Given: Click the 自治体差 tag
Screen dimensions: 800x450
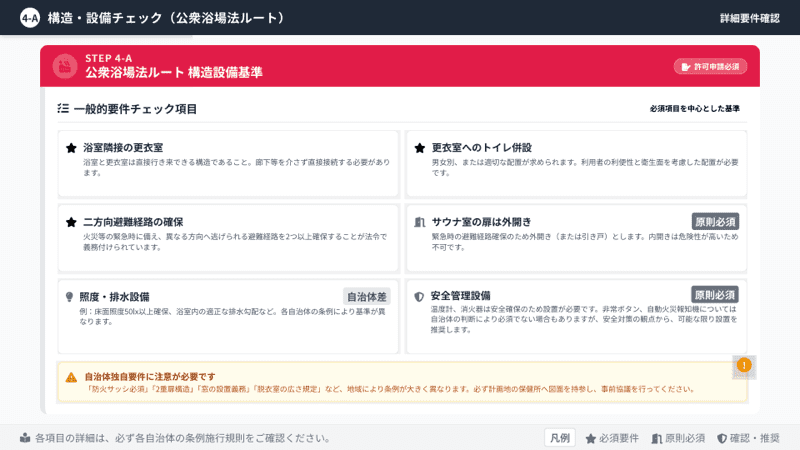Looking at the screenshot, I should (367, 296).
